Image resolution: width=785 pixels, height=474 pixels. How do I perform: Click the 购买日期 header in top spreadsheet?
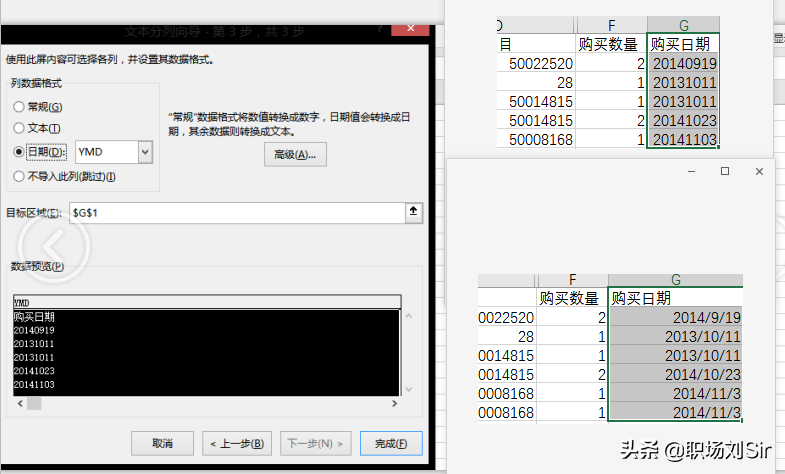click(x=683, y=44)
